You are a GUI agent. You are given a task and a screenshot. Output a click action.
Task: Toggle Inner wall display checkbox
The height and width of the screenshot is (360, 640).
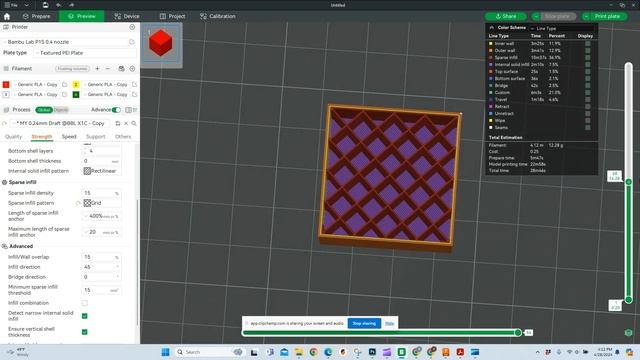588,44
